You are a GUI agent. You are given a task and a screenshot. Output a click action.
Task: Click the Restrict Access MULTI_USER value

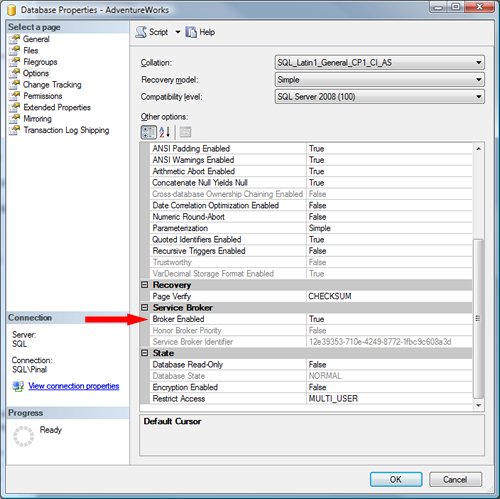point(333,399)
